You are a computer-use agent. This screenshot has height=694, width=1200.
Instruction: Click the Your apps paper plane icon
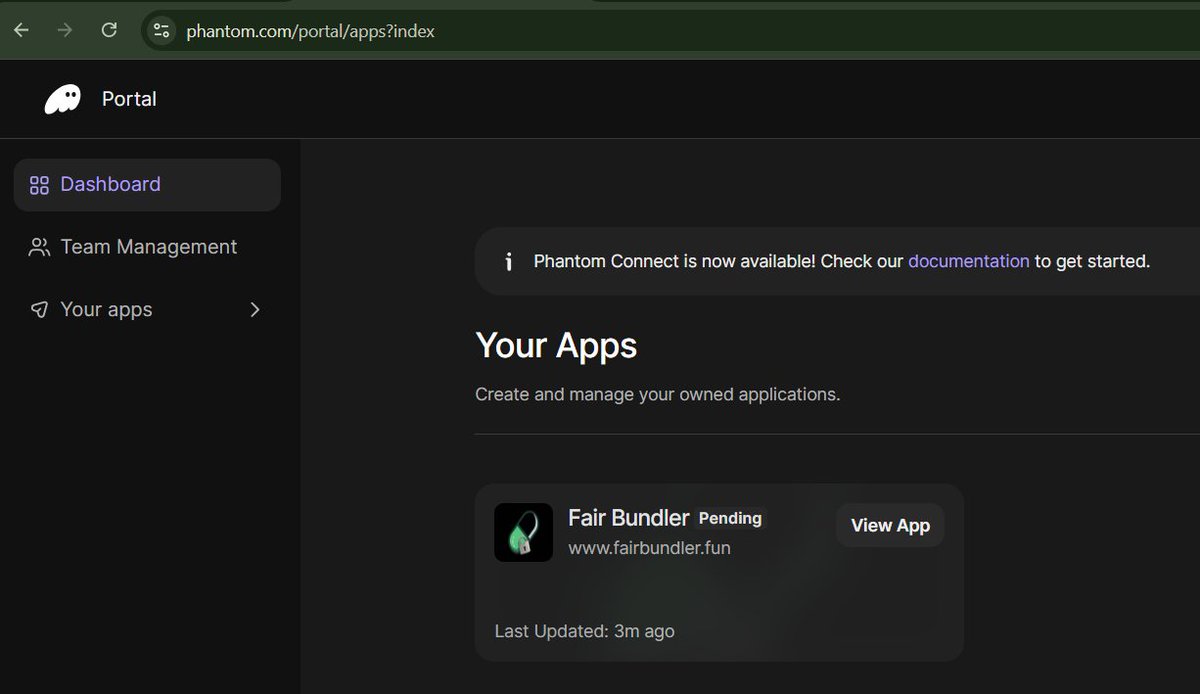(x=39, y=310)
